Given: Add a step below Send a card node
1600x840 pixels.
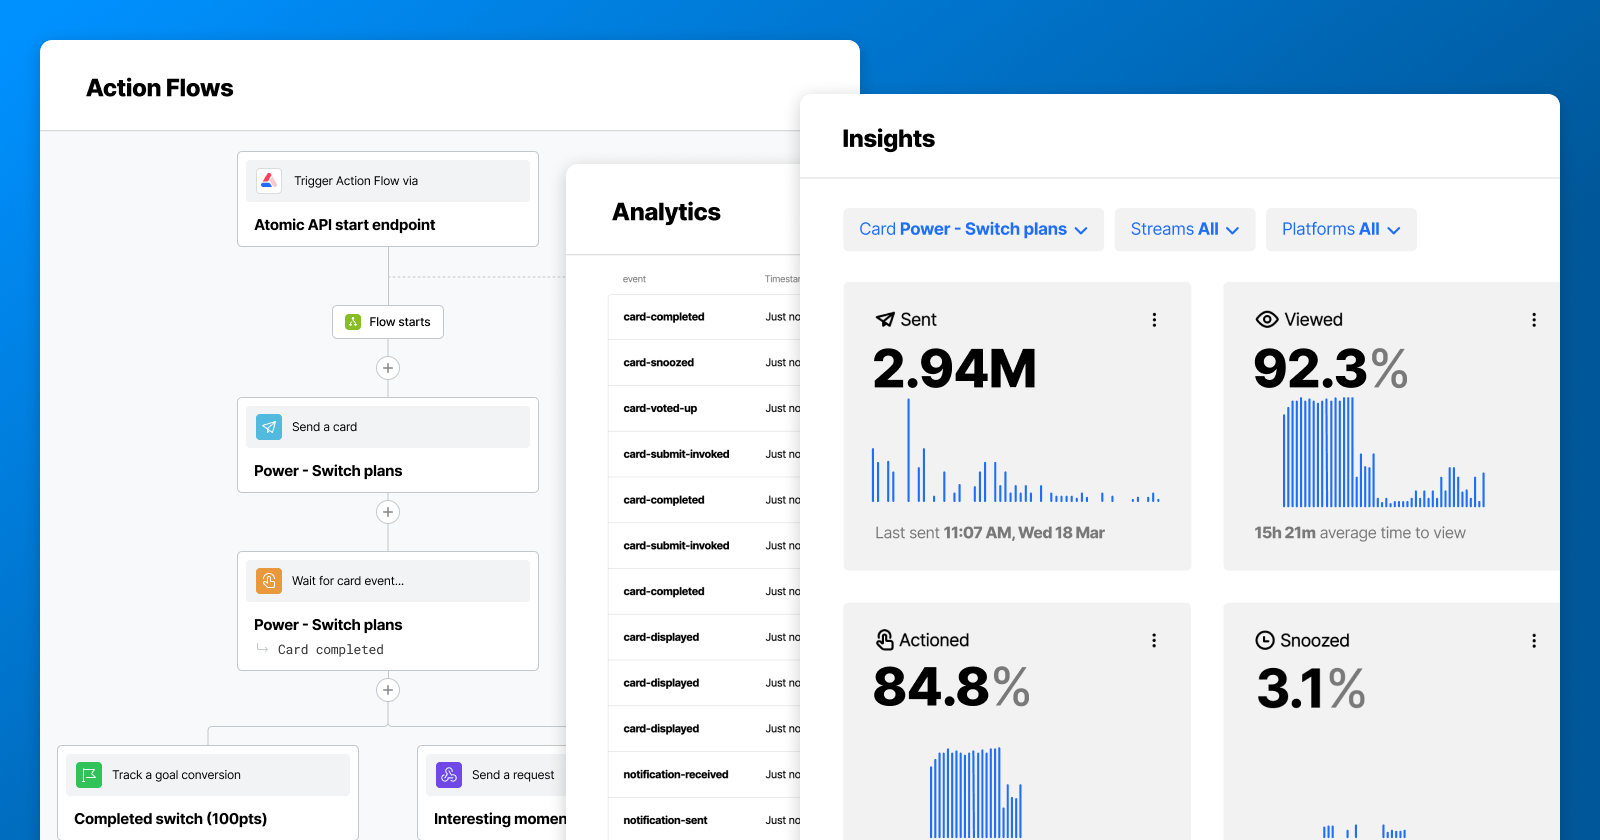Looking at the screenshot, I should [388, 512].
